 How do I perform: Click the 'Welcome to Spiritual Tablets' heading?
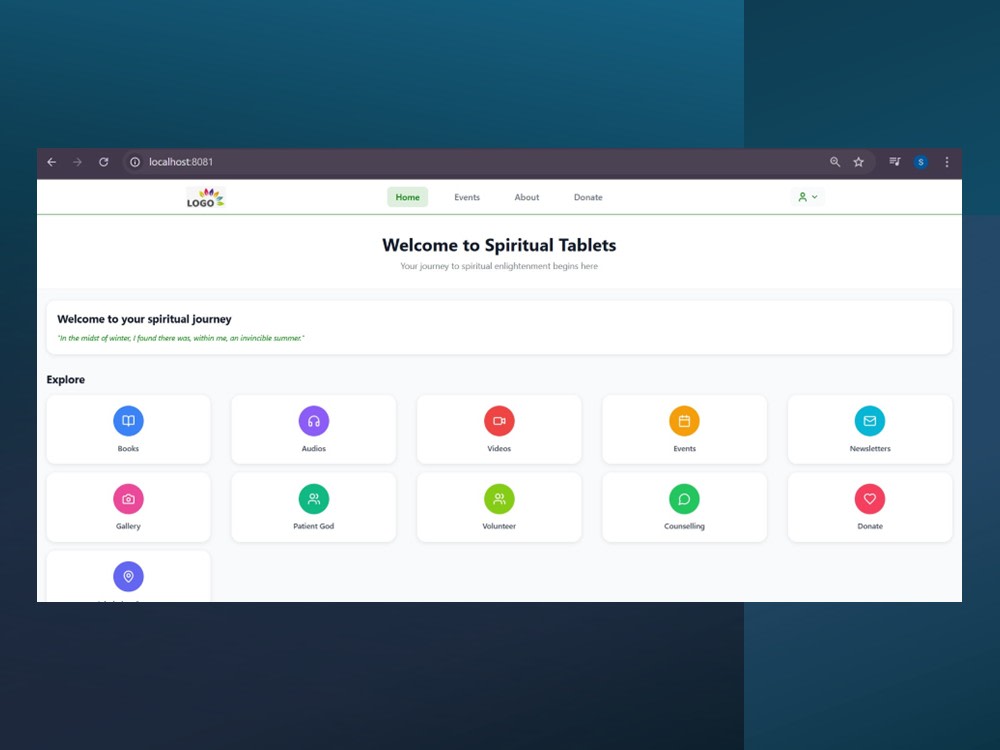click(499, 245)
